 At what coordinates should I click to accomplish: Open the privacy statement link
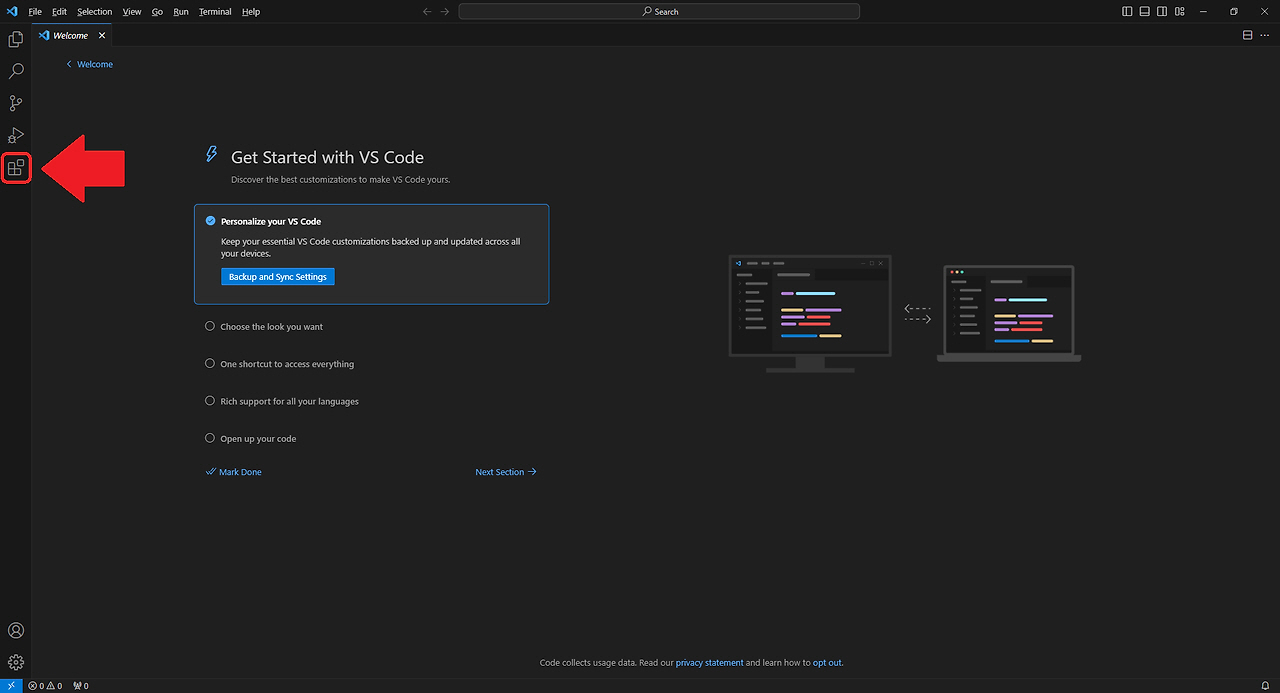pos(710,663)
